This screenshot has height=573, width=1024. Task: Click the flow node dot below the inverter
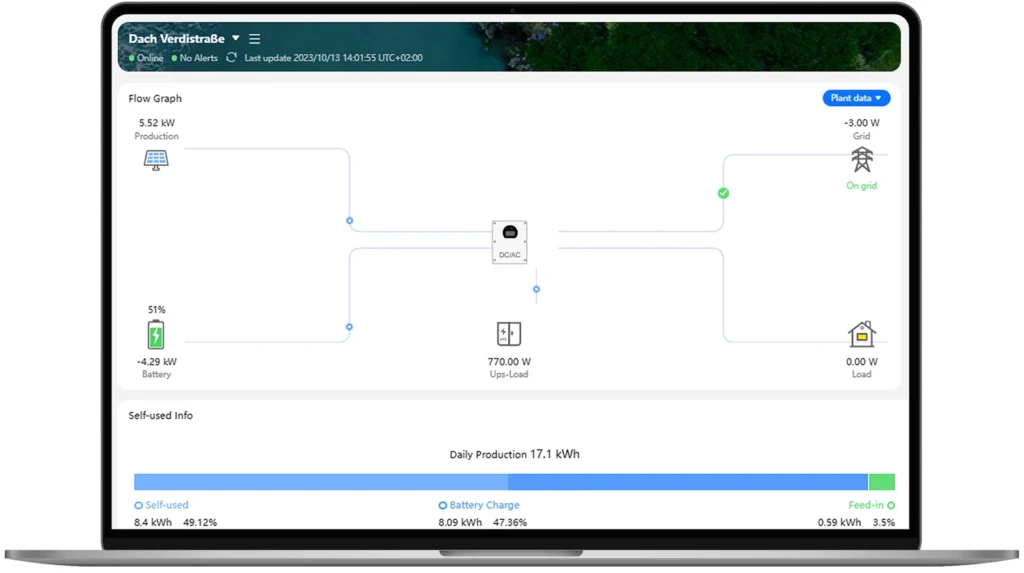pos(536,289)
